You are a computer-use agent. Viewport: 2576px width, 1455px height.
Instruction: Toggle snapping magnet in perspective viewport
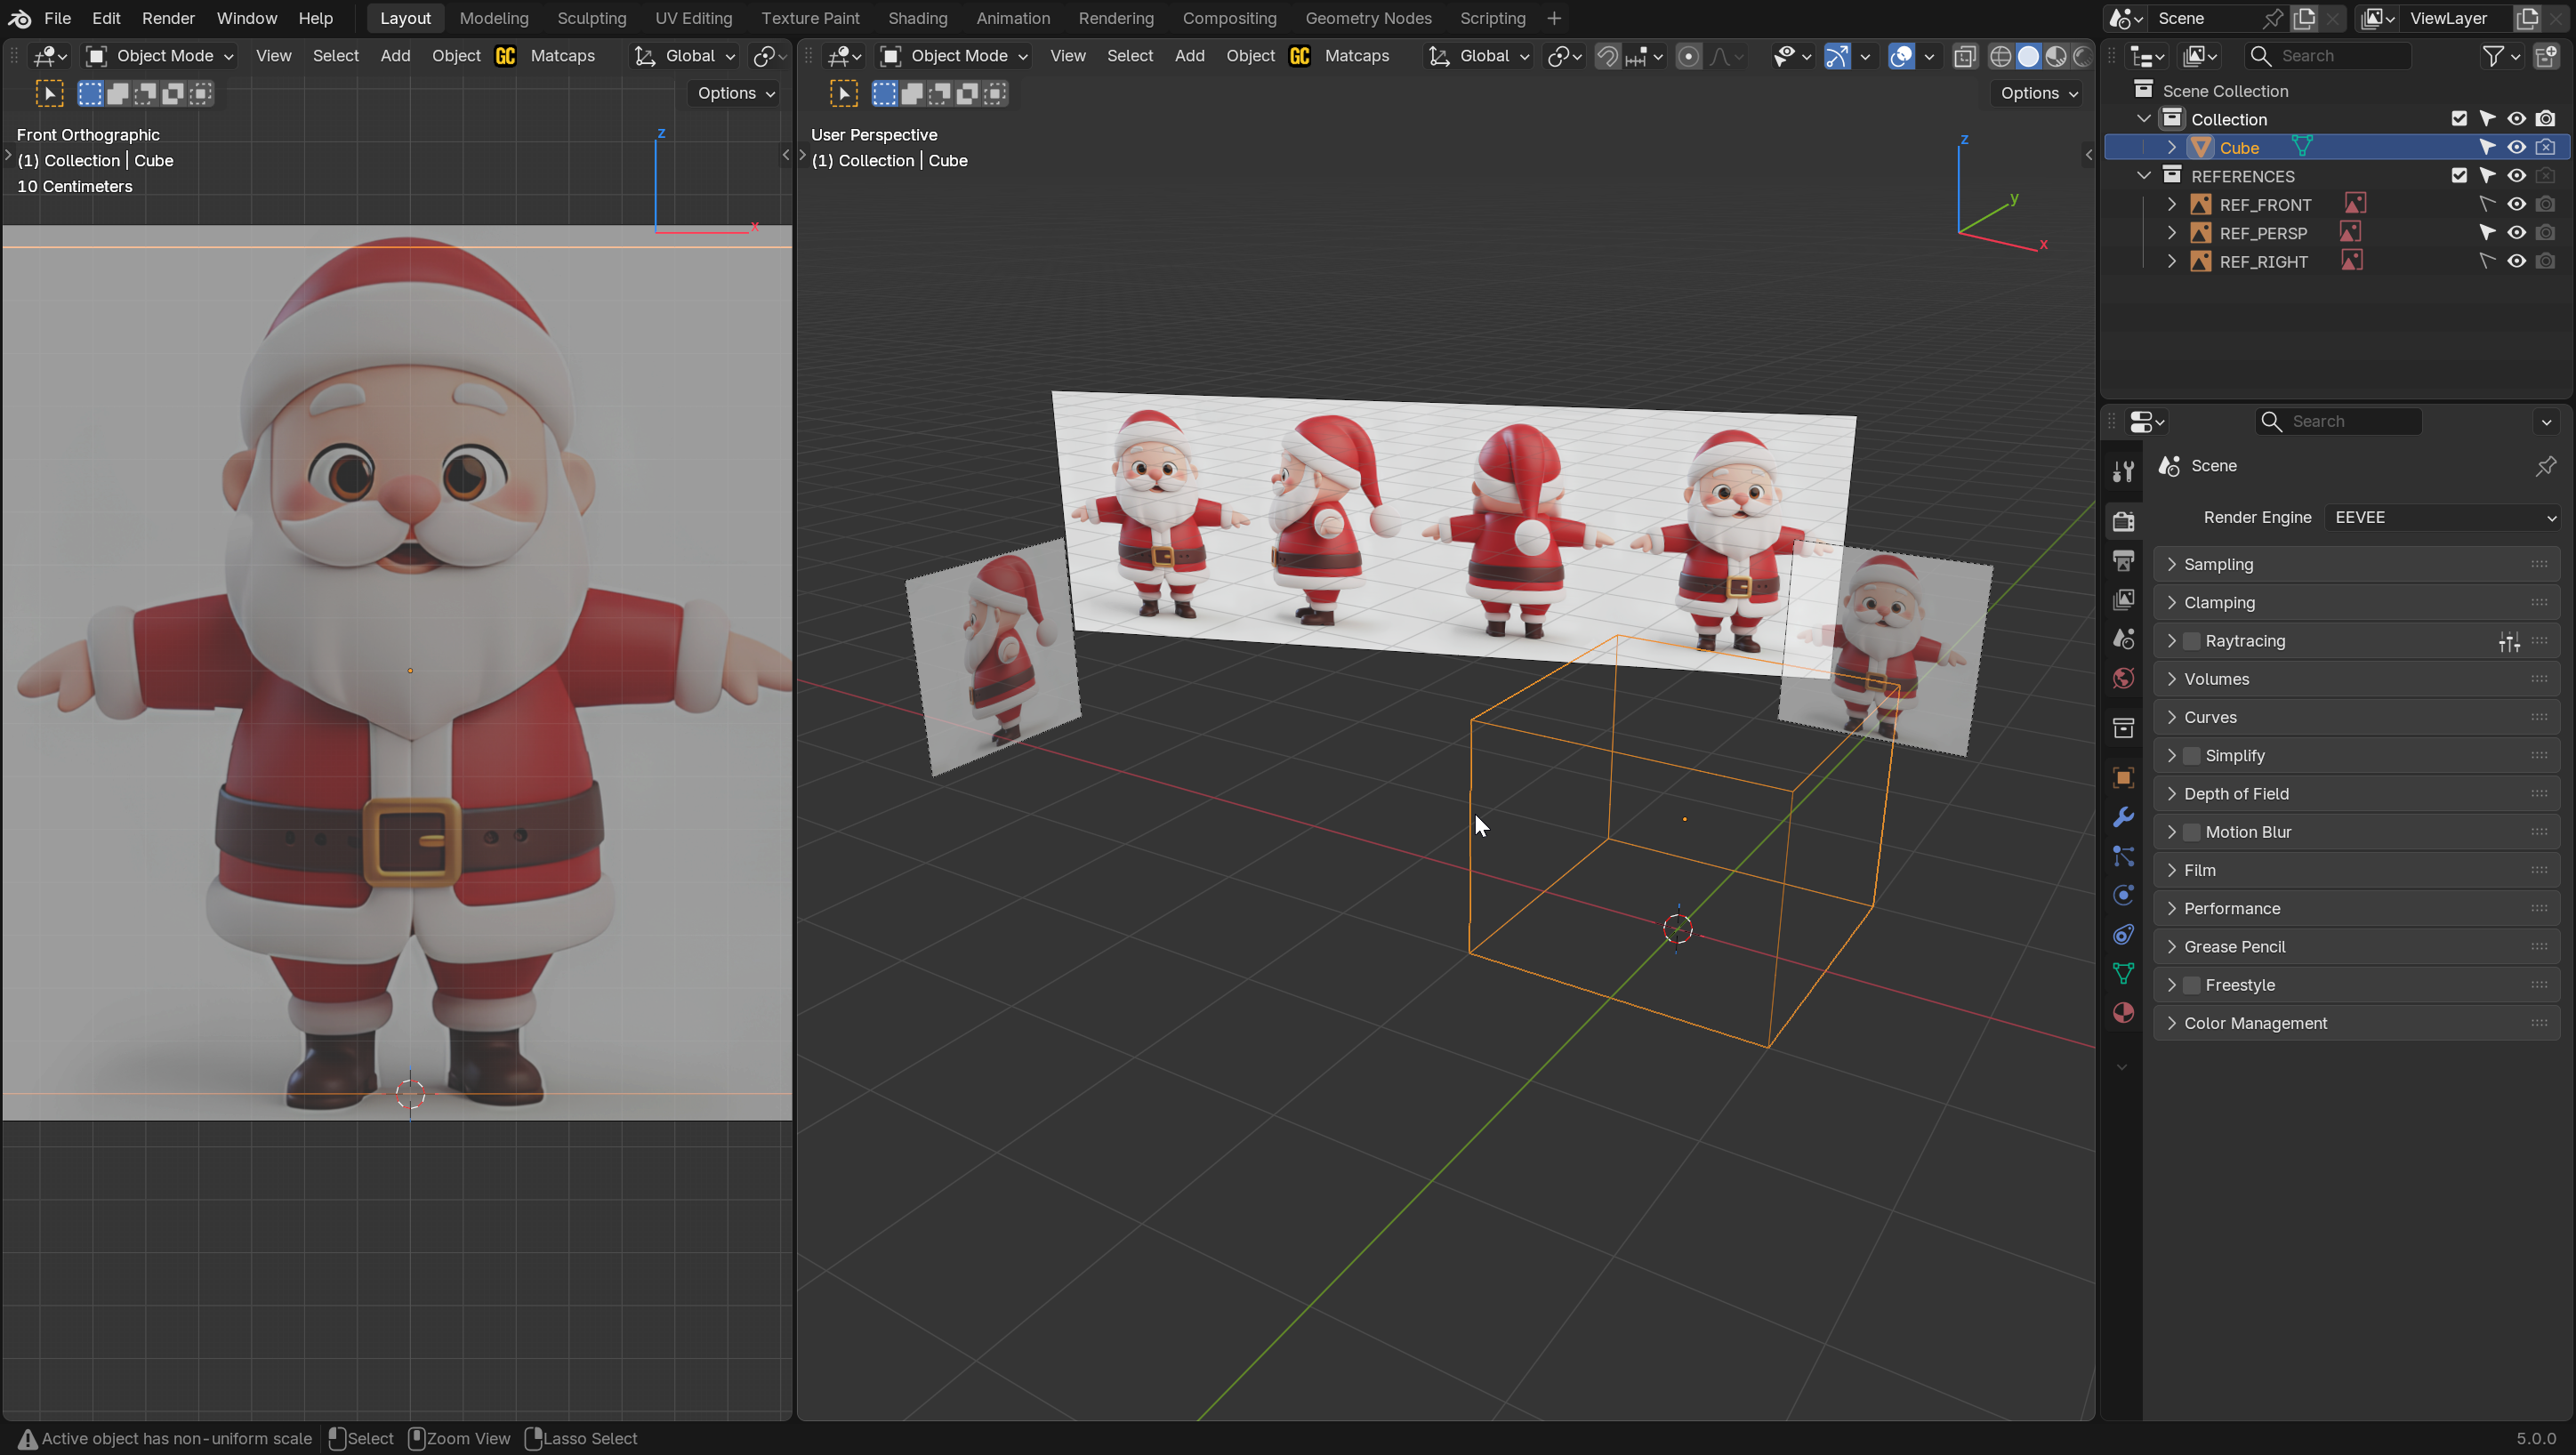pyautogui.click(x=1607, y=56)
